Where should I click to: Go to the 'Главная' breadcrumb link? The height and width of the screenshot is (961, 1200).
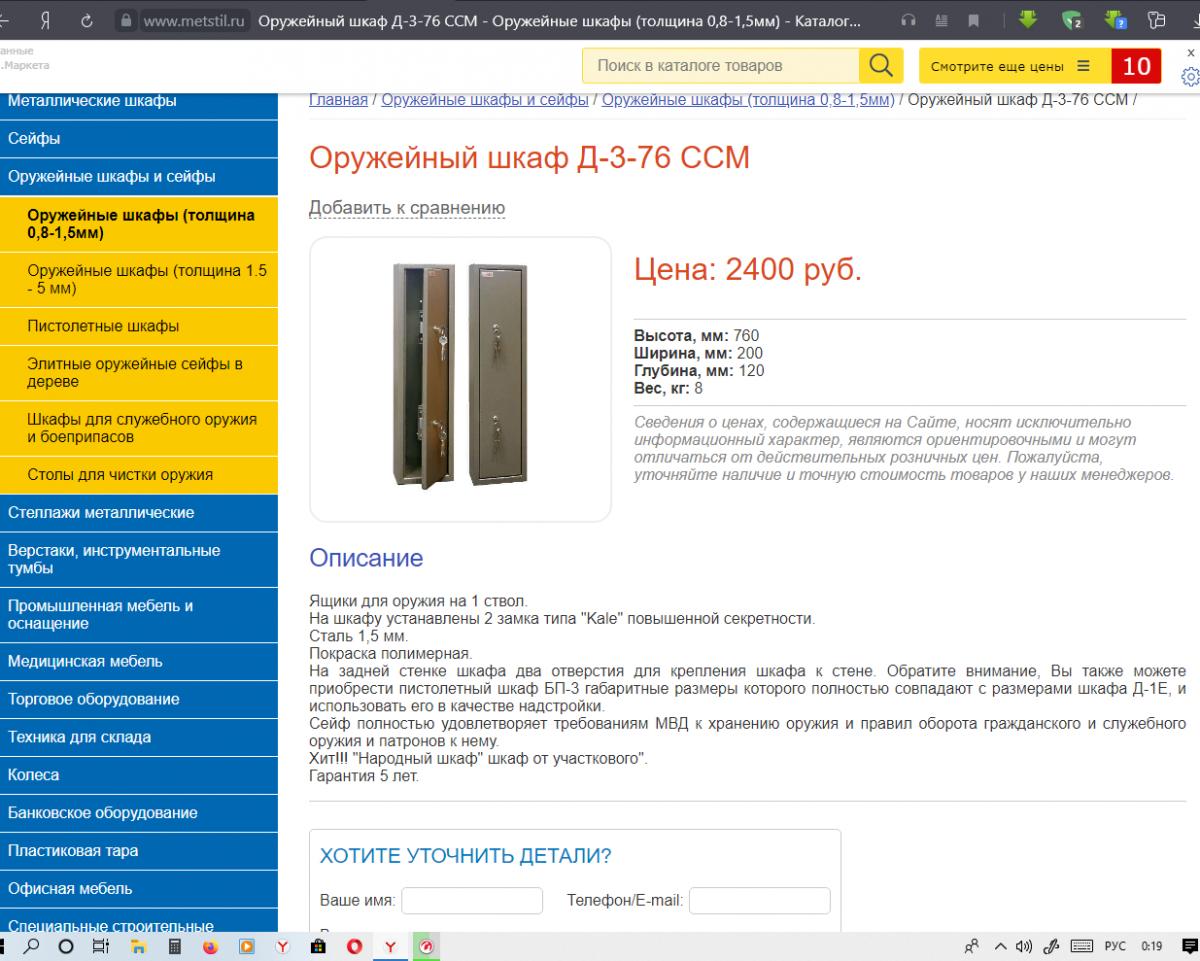338,99
